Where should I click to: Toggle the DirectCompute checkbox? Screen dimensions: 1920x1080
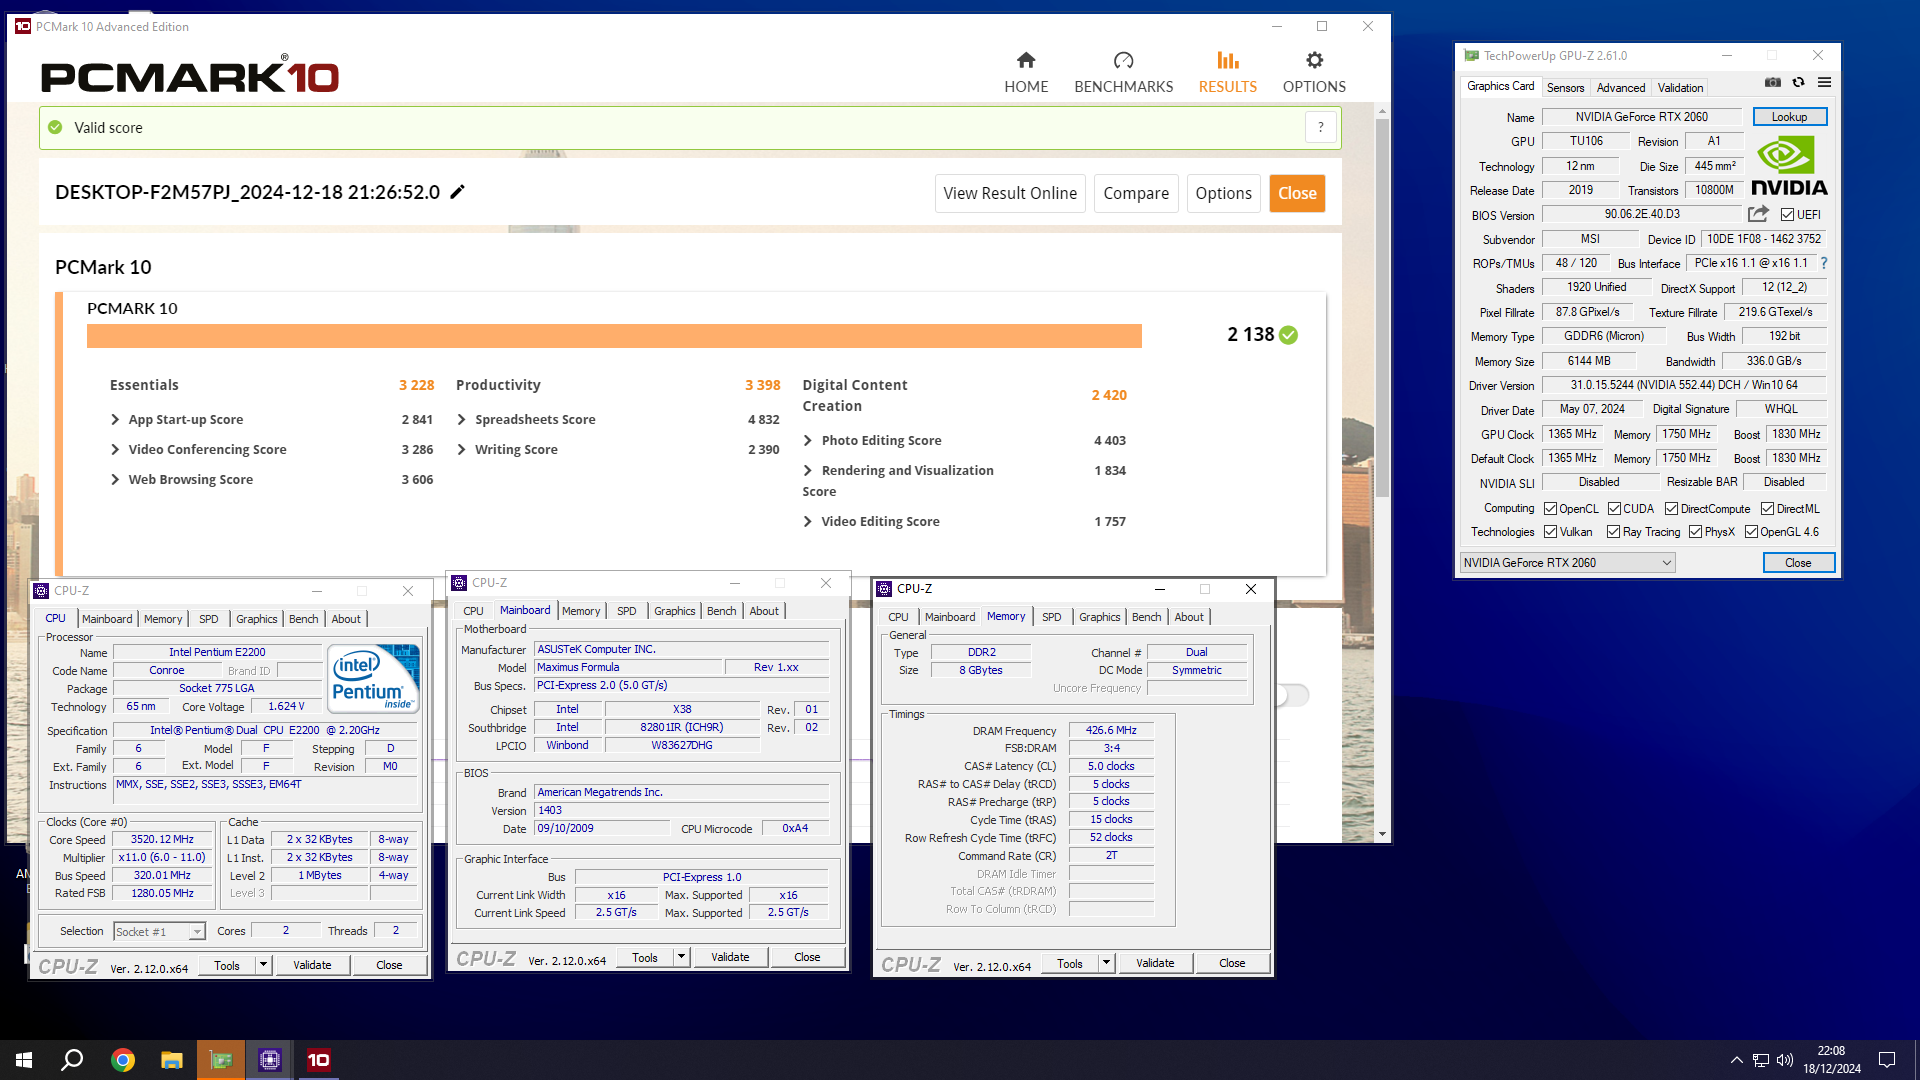pyautogui.click(x=1671, y=509)
